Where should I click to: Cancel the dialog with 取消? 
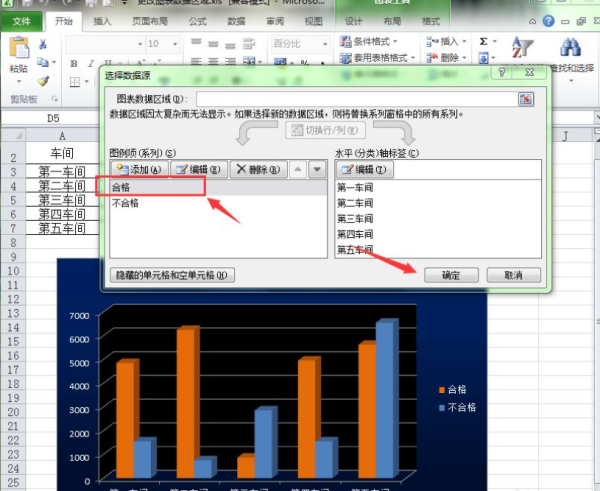tap(514, 275)
